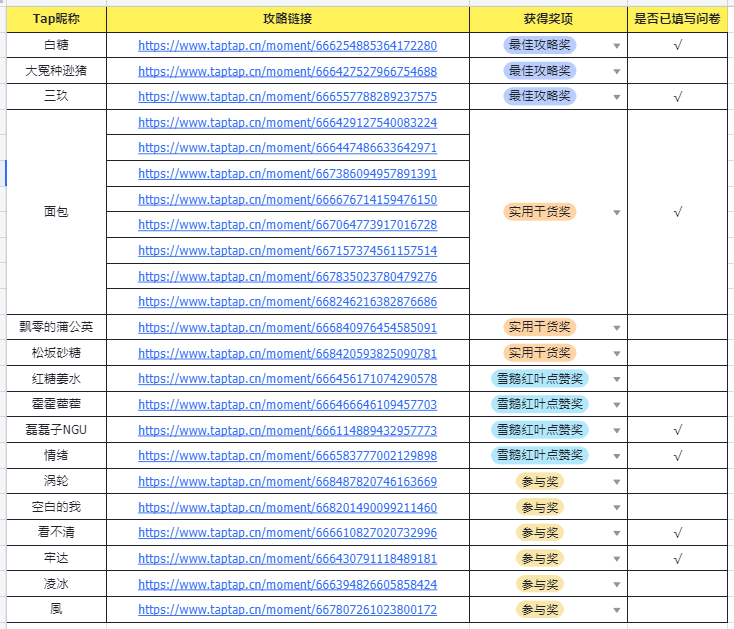Click the 参与奖 chip for 牢达
Image resolution: width=734 pixels, height=629 pixels.
click(539, 558)
